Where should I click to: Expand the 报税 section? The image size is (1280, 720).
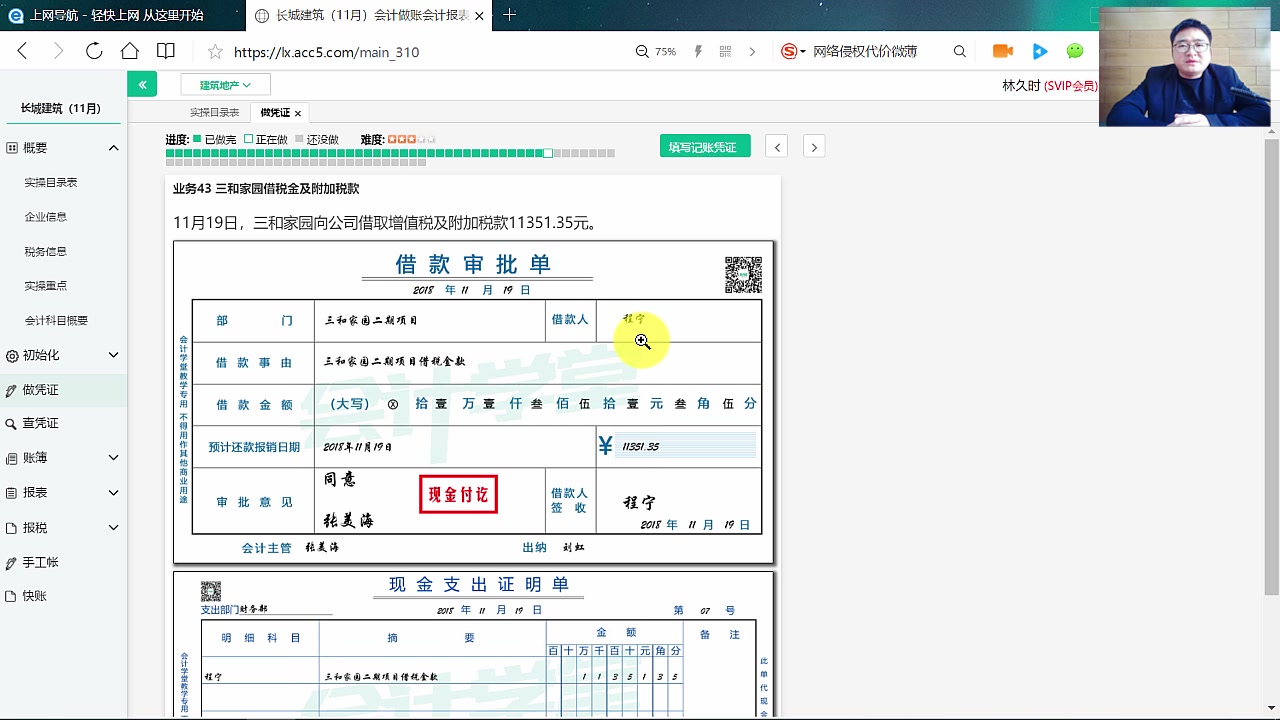tap(113, 527)
